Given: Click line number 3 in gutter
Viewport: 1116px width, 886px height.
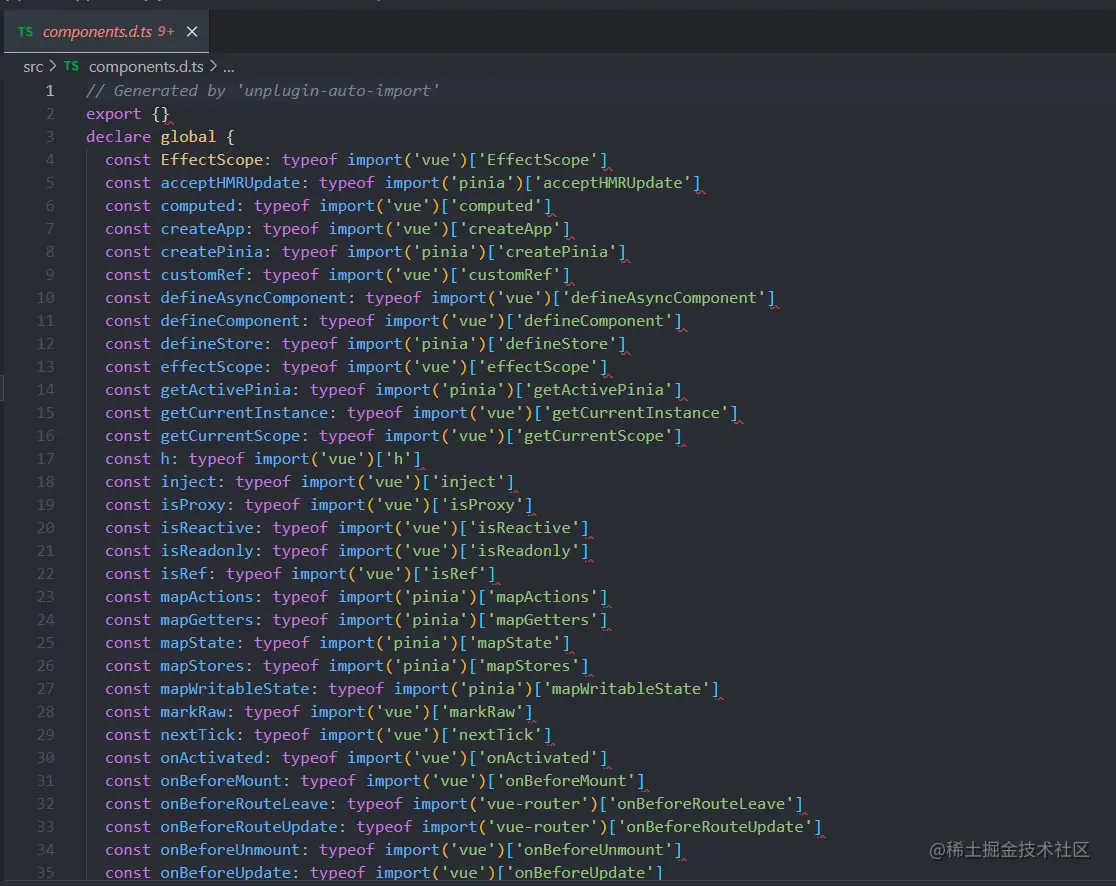Looking at the screenshot, I should [50, 137].
